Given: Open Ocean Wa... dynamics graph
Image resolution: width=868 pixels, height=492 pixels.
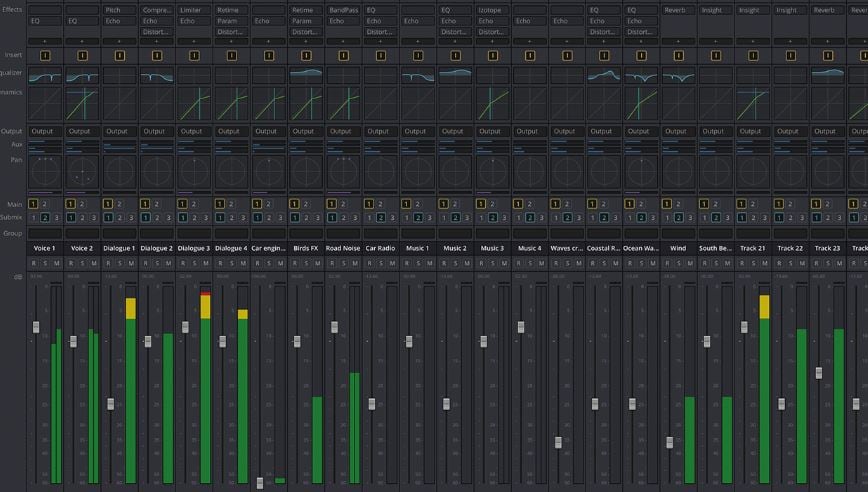Looking at the screenshot, I should 641,103.
